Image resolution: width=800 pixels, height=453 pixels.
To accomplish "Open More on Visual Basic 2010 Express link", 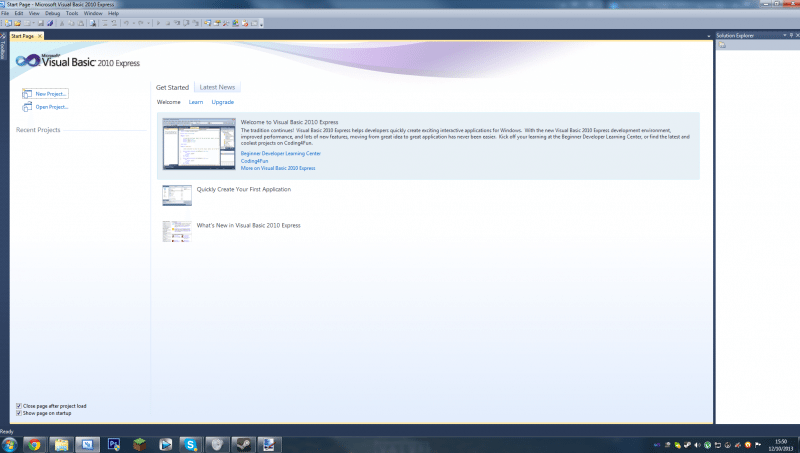I will (x=278, y=168).
